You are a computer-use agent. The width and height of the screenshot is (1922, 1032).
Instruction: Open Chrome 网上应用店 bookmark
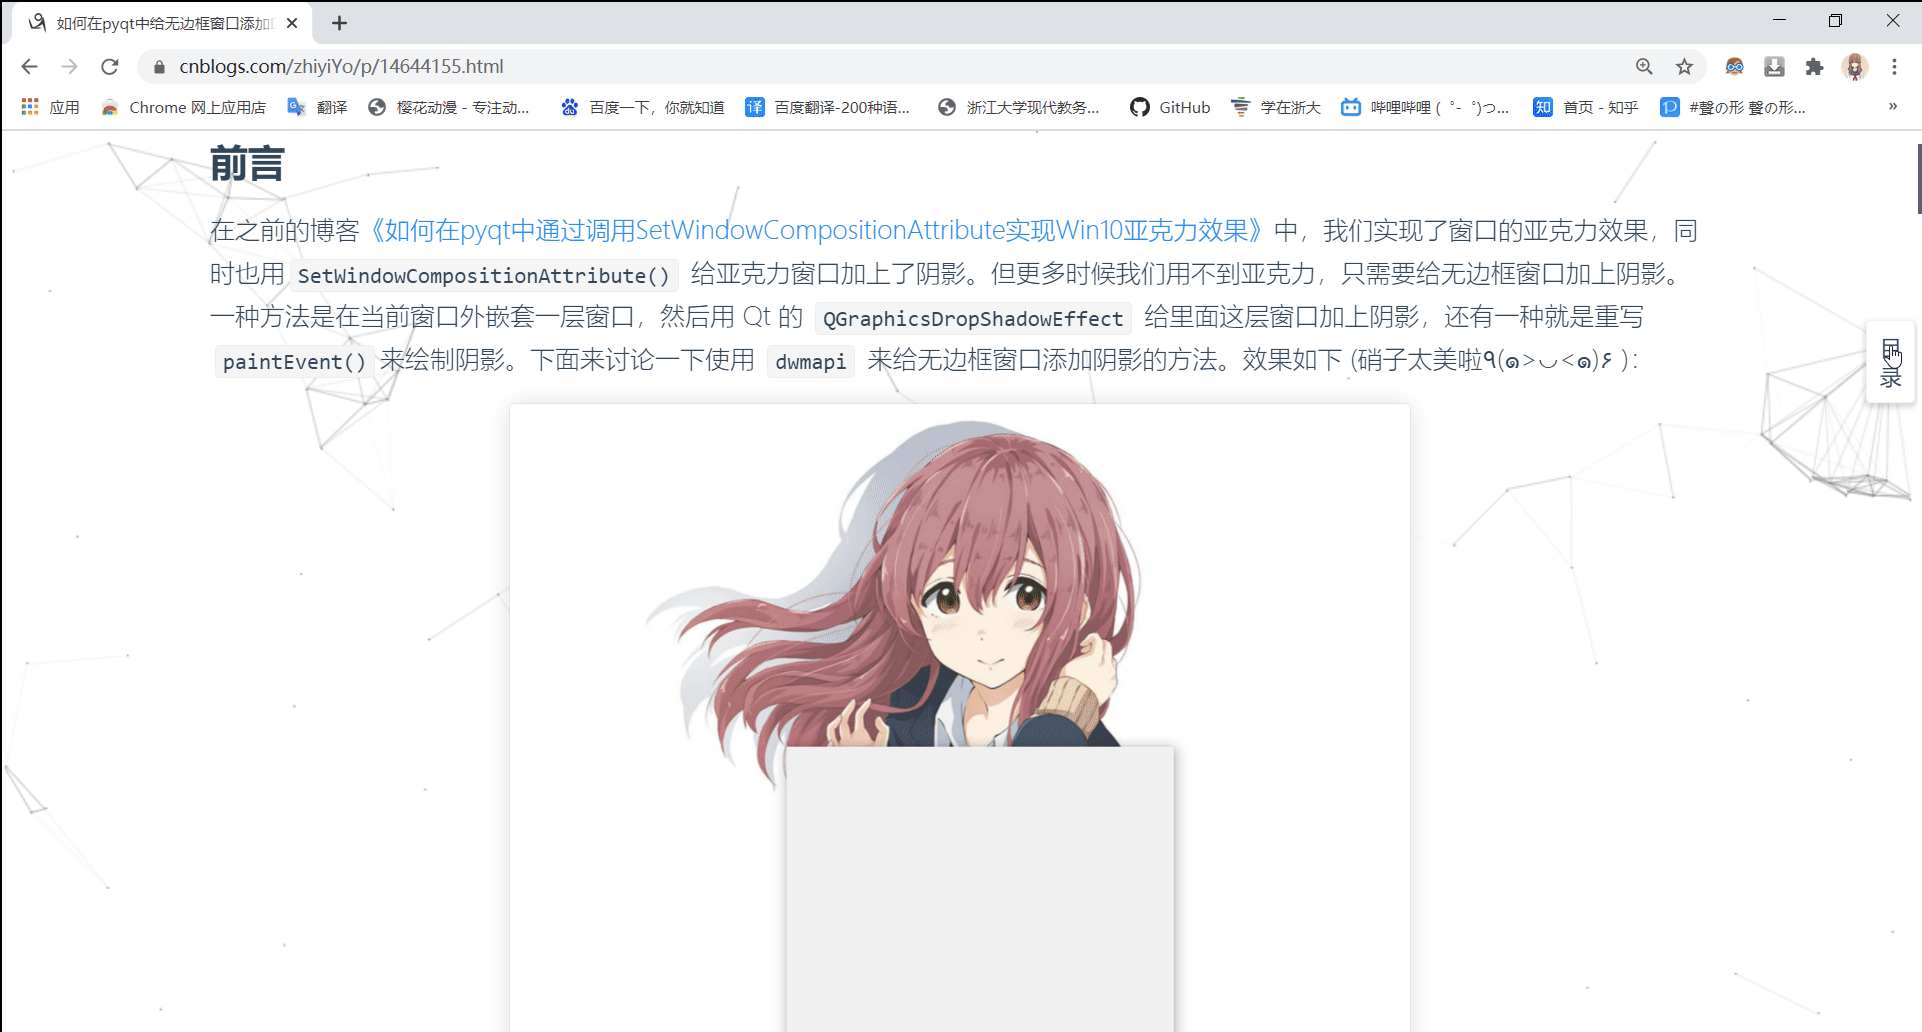[183, 107]
